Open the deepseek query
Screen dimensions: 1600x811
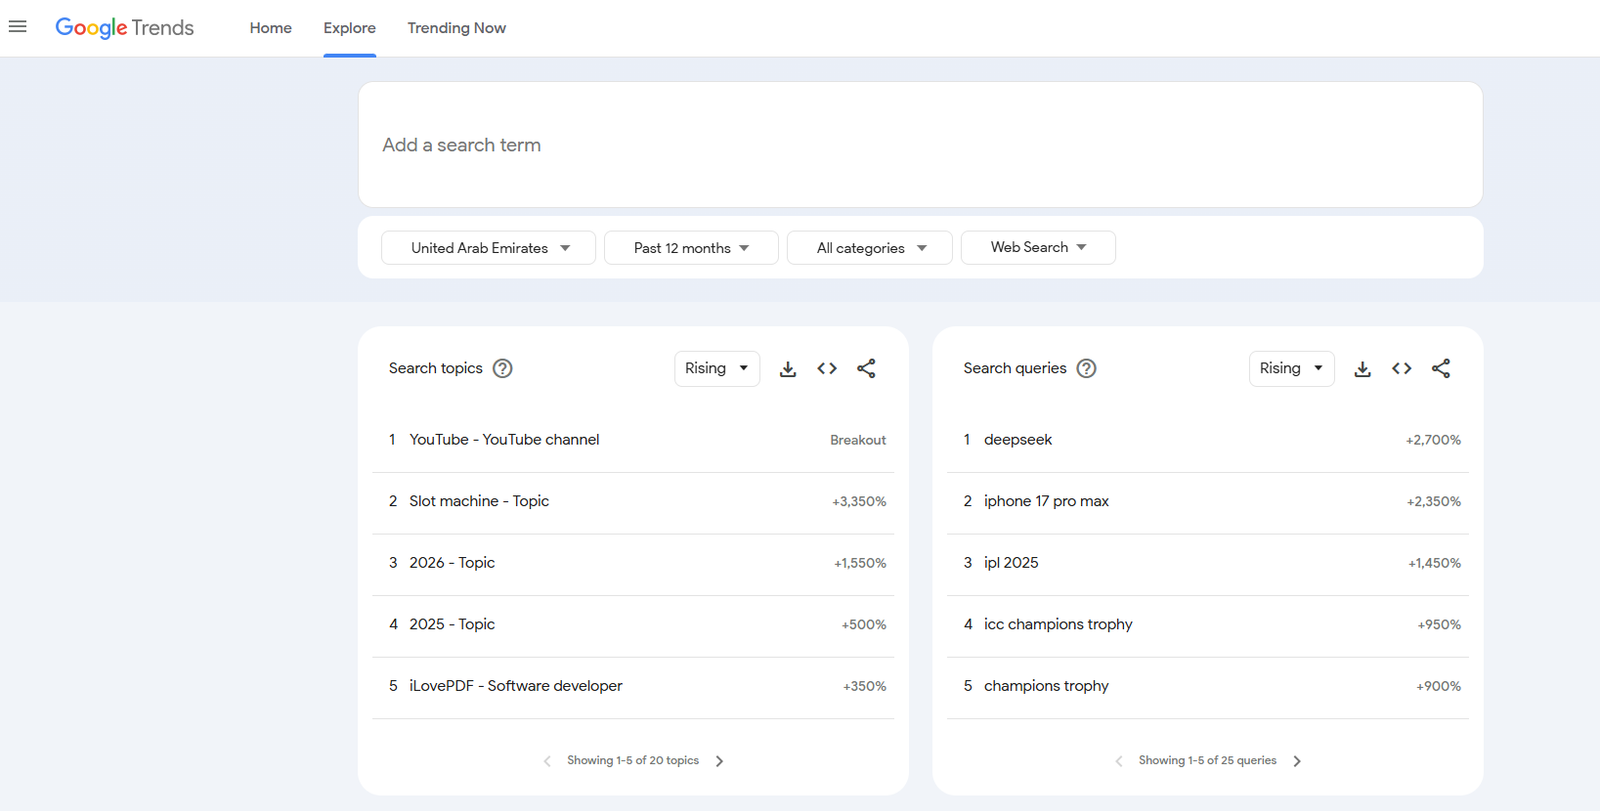point(1208,440)
